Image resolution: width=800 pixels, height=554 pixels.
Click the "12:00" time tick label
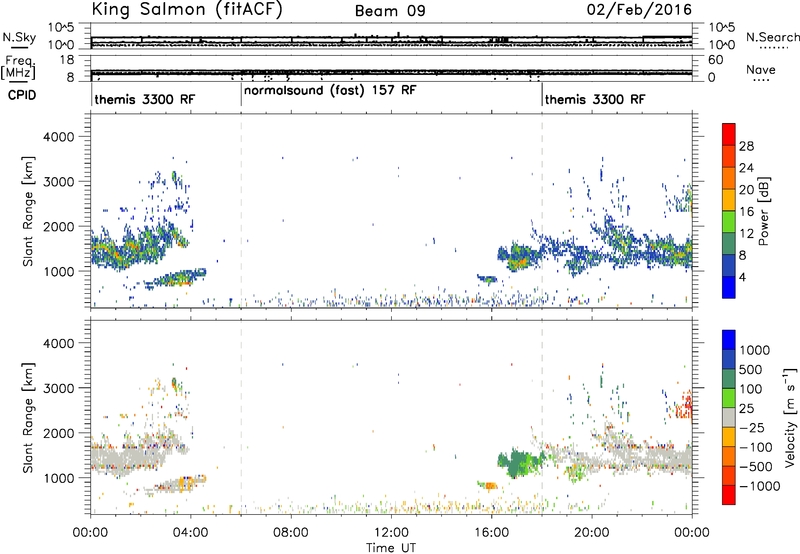point(391,533)
